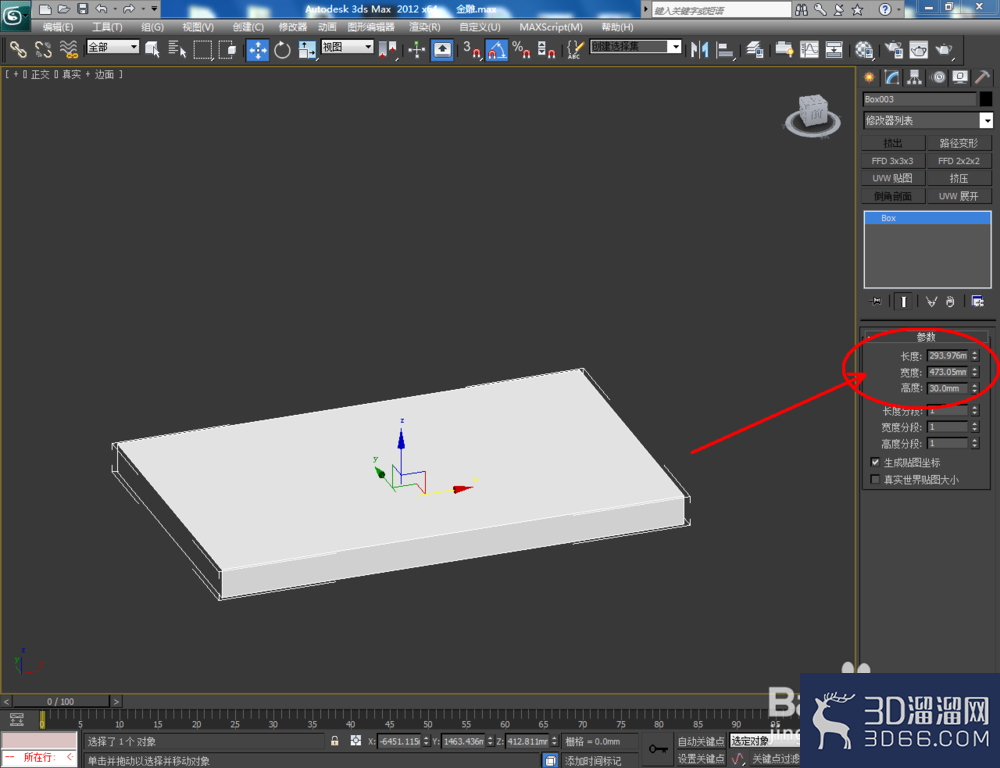Click the FFD 3x3x3 modifier button
The image size is (1000, 768).
[893, 161]
